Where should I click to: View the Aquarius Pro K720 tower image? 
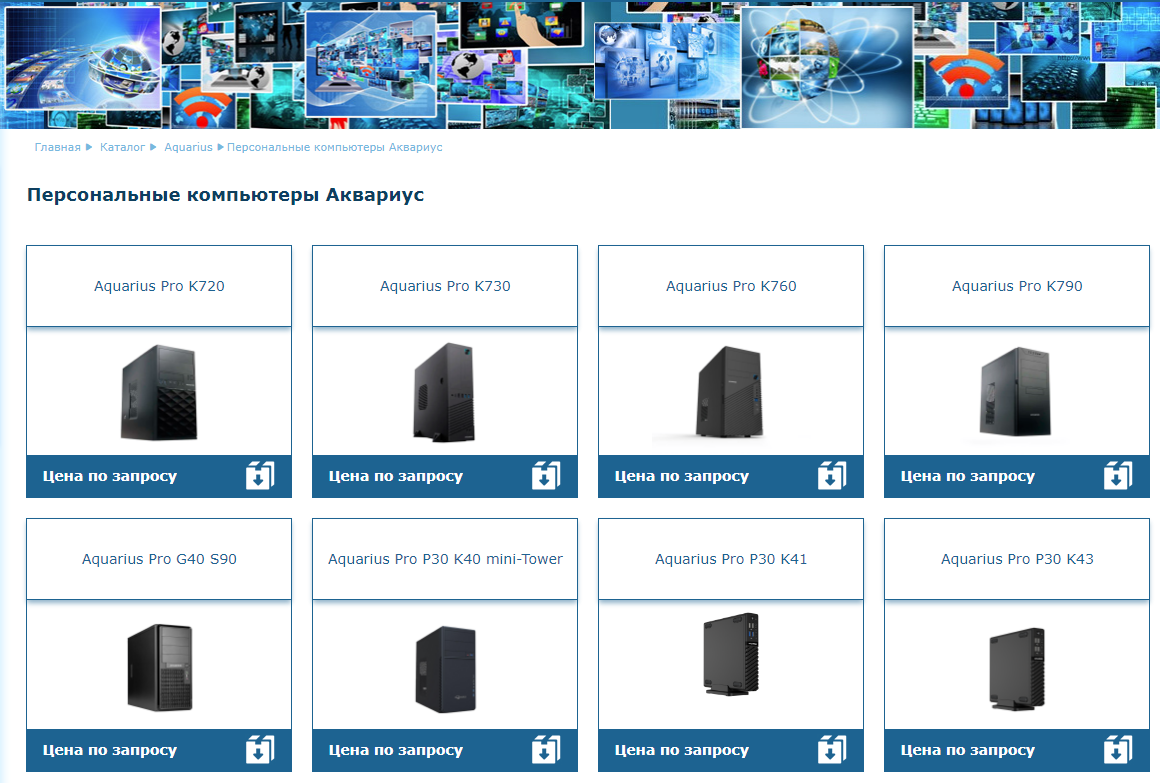tap(159, 392)
